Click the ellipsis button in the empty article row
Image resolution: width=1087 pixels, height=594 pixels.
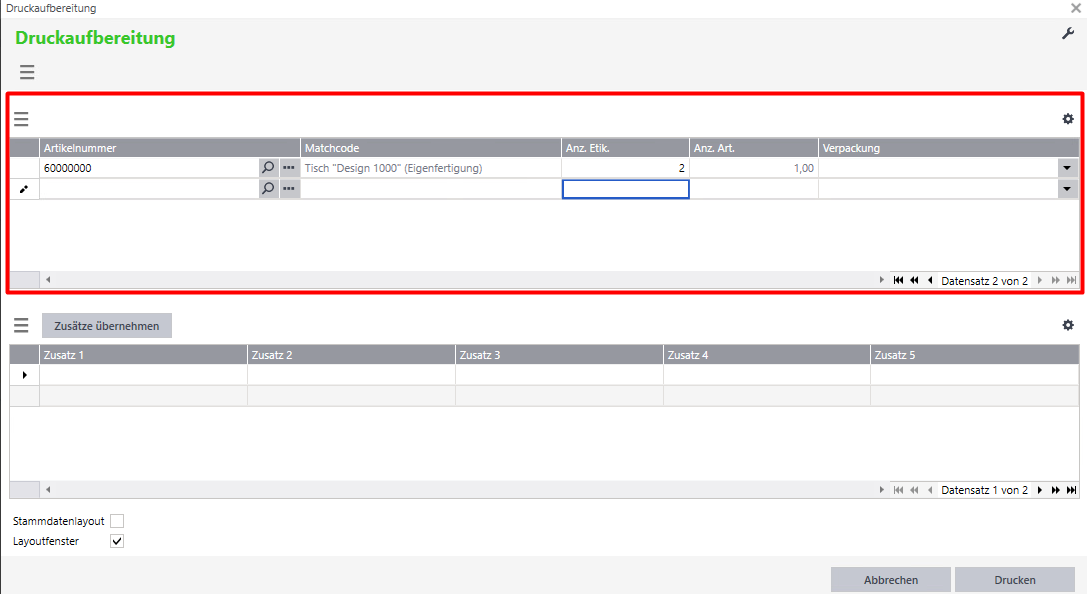289,188
